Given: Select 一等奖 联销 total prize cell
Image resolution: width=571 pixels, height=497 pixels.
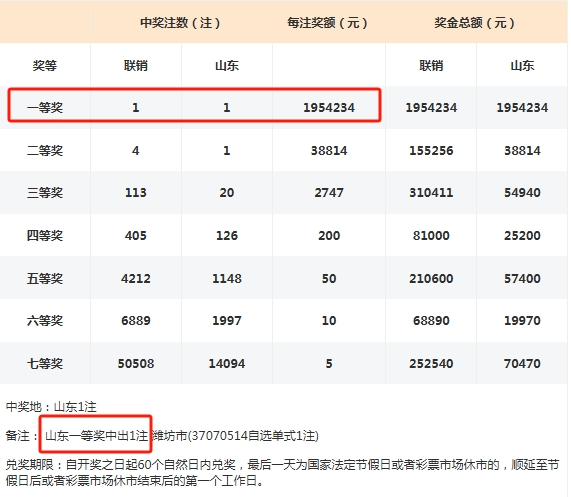Looking at the screenshot, I should pyautogui.click(x=431, y=108).
